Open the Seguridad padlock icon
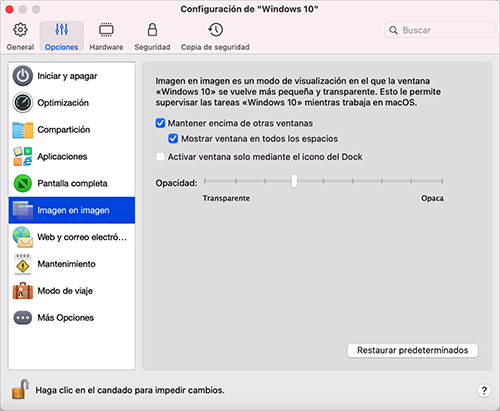 (152, 30)
